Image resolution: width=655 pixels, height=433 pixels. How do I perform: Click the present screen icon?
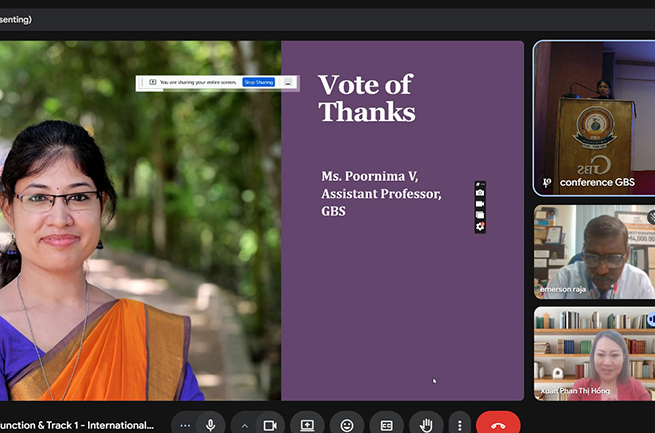point(307,425)
